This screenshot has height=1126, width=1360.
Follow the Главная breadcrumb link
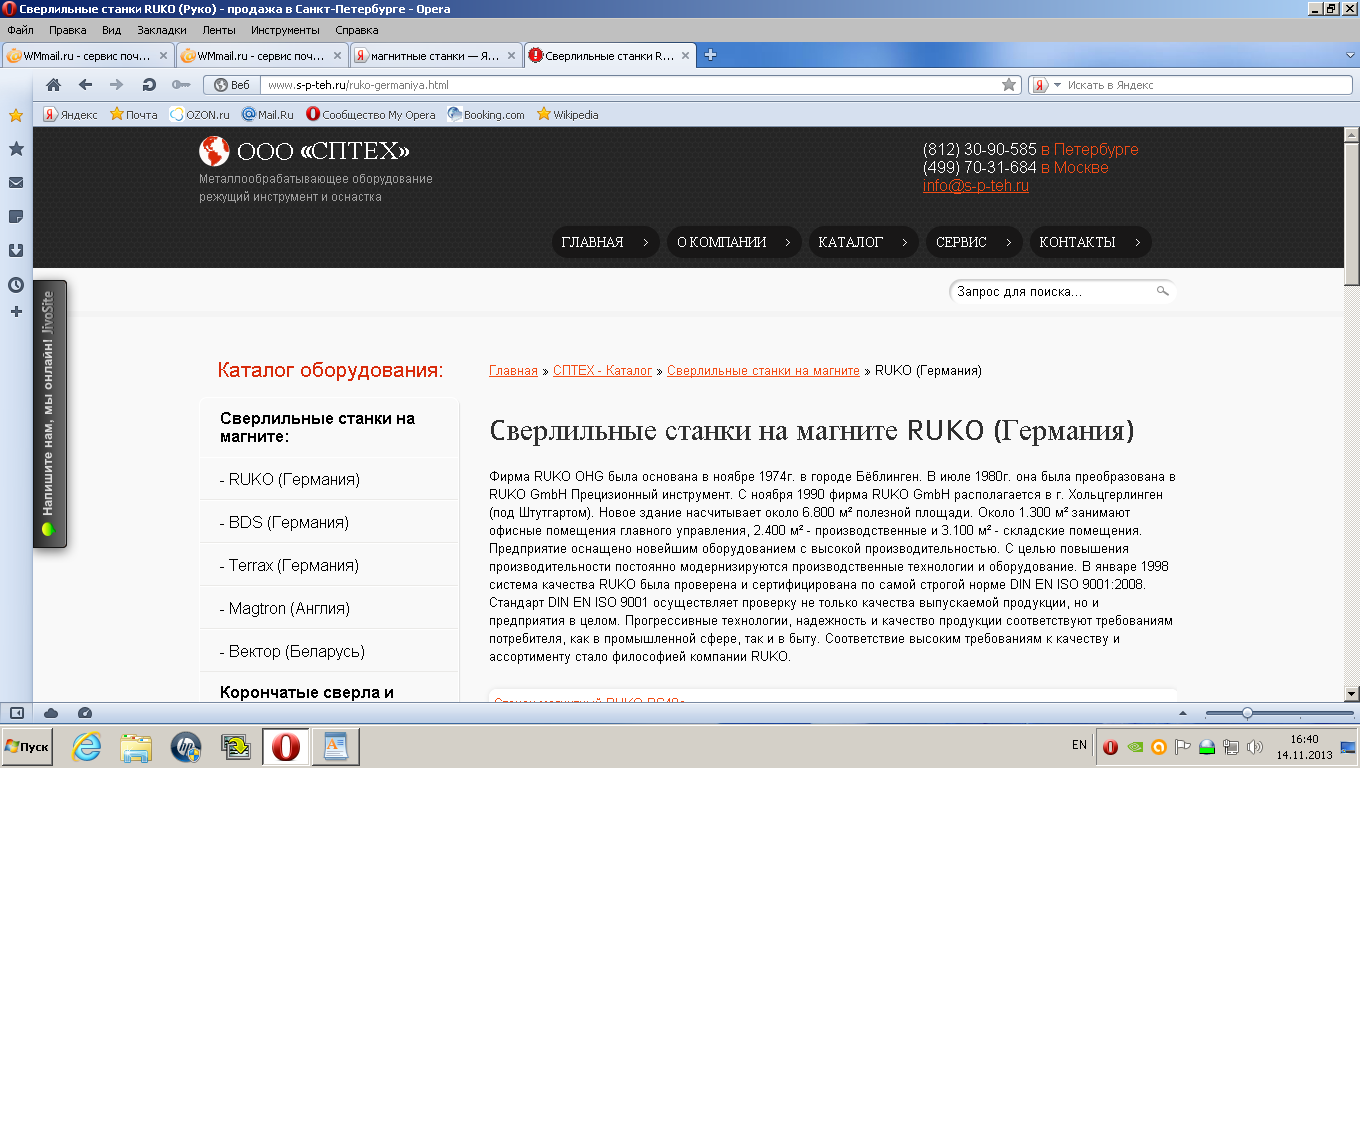513,371
